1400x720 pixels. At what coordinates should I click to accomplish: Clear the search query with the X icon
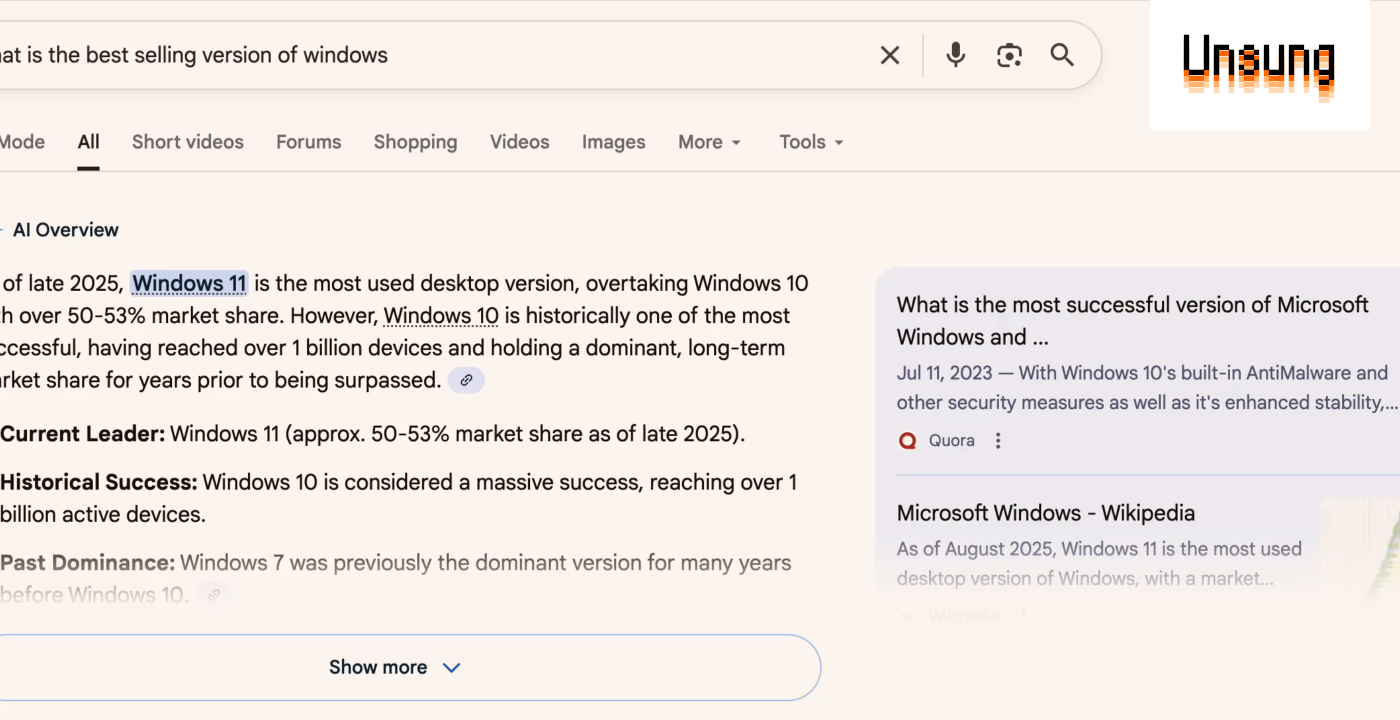889,55
